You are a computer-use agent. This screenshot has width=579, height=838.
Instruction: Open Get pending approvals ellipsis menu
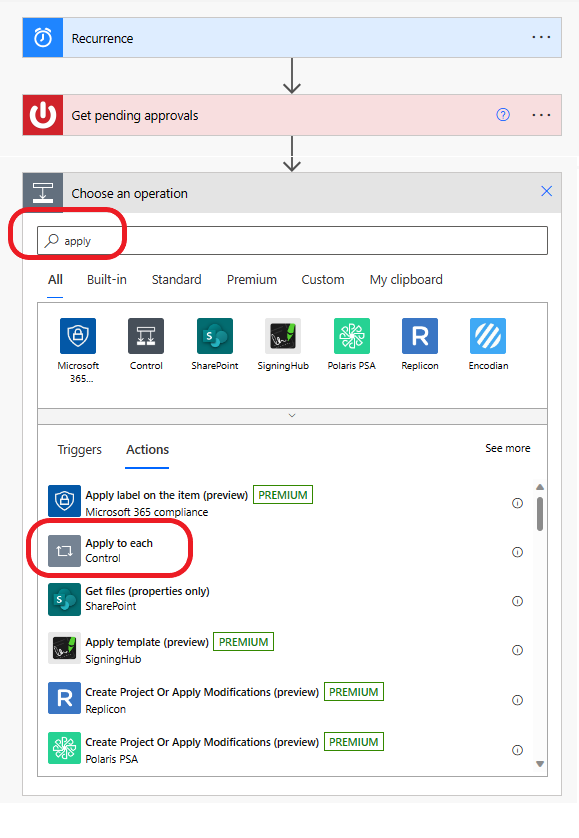pos(541,115)
